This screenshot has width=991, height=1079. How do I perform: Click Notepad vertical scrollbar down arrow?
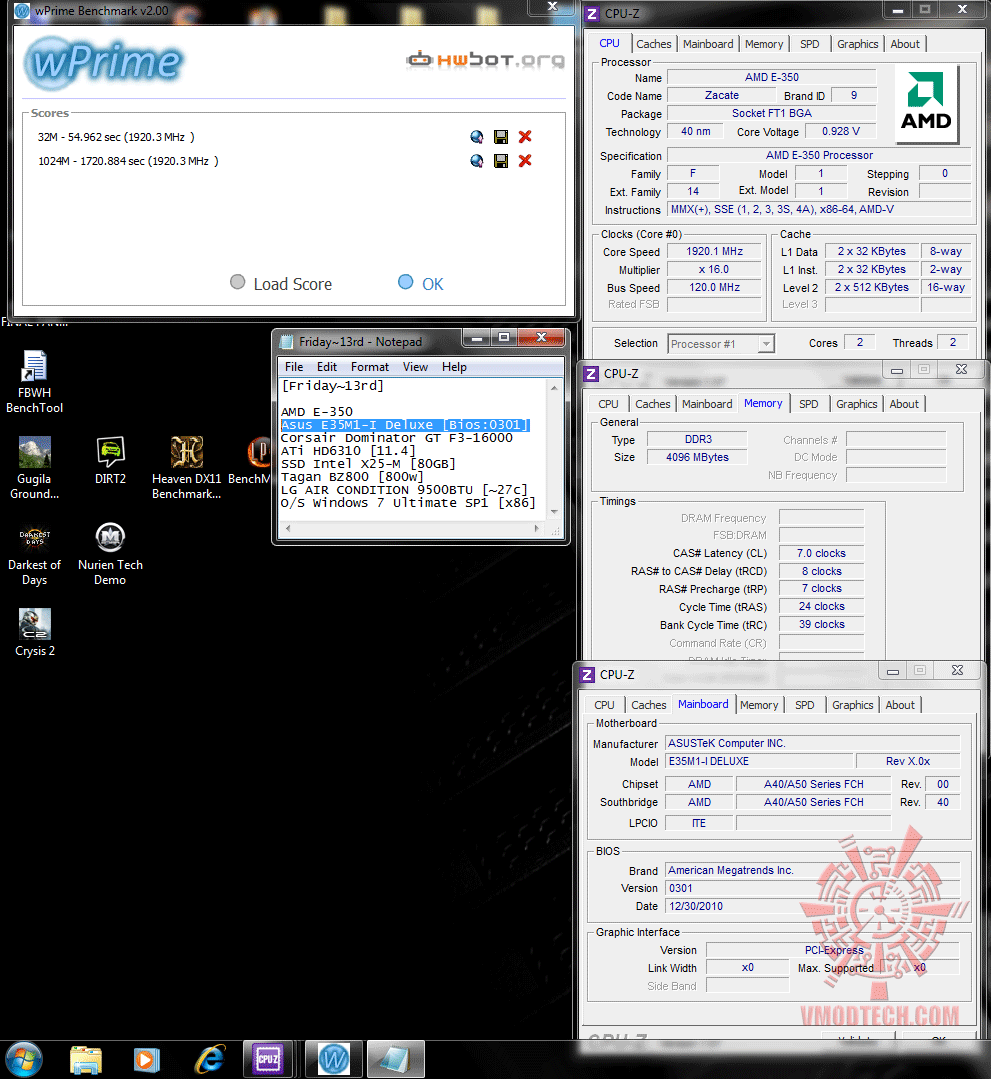click(x=555, y=511)
